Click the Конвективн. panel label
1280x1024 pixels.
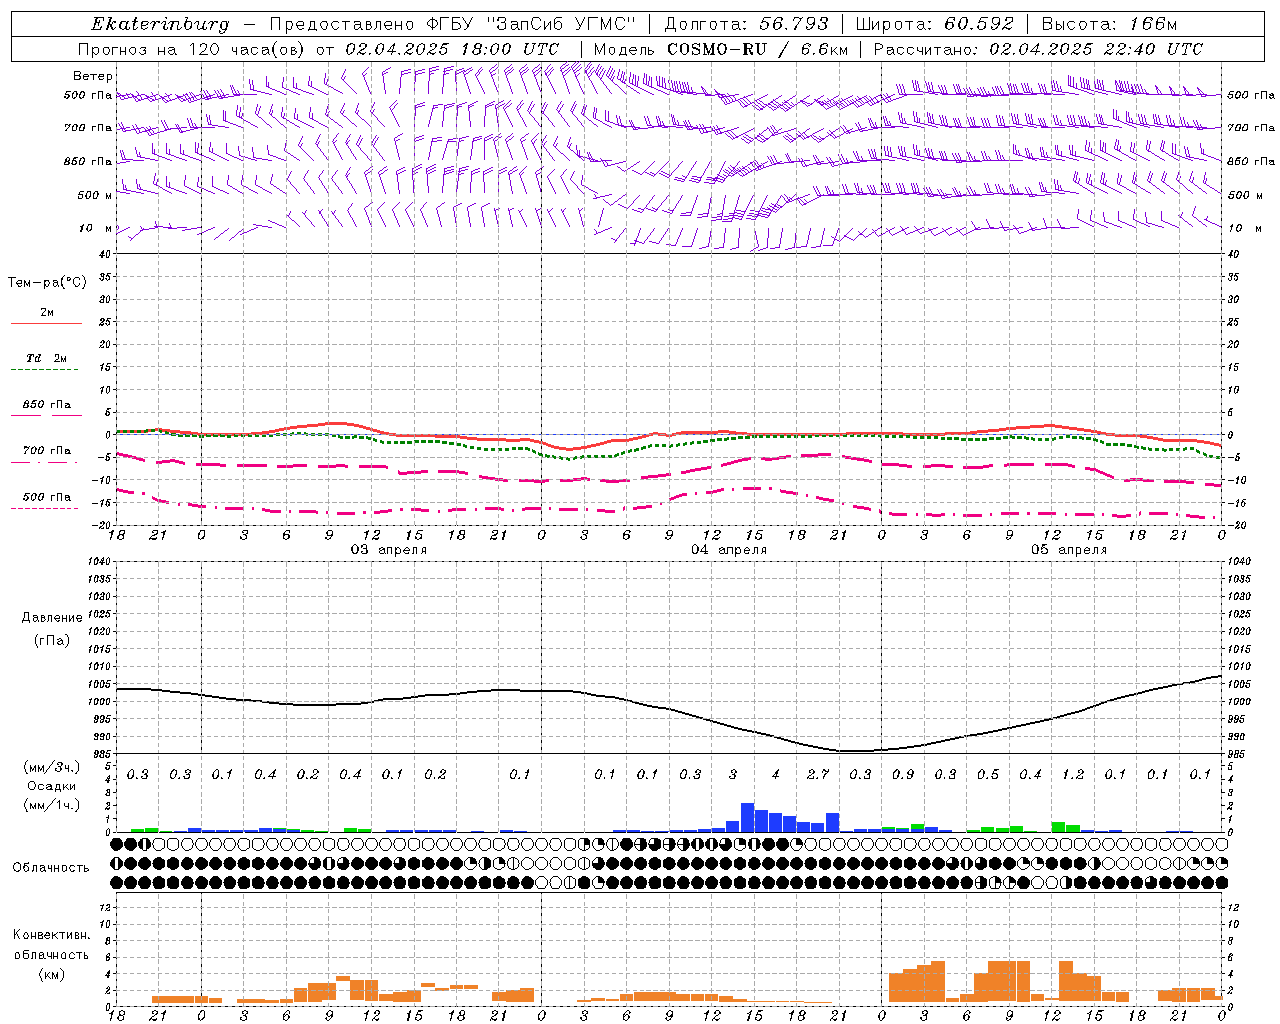(51, 935)
